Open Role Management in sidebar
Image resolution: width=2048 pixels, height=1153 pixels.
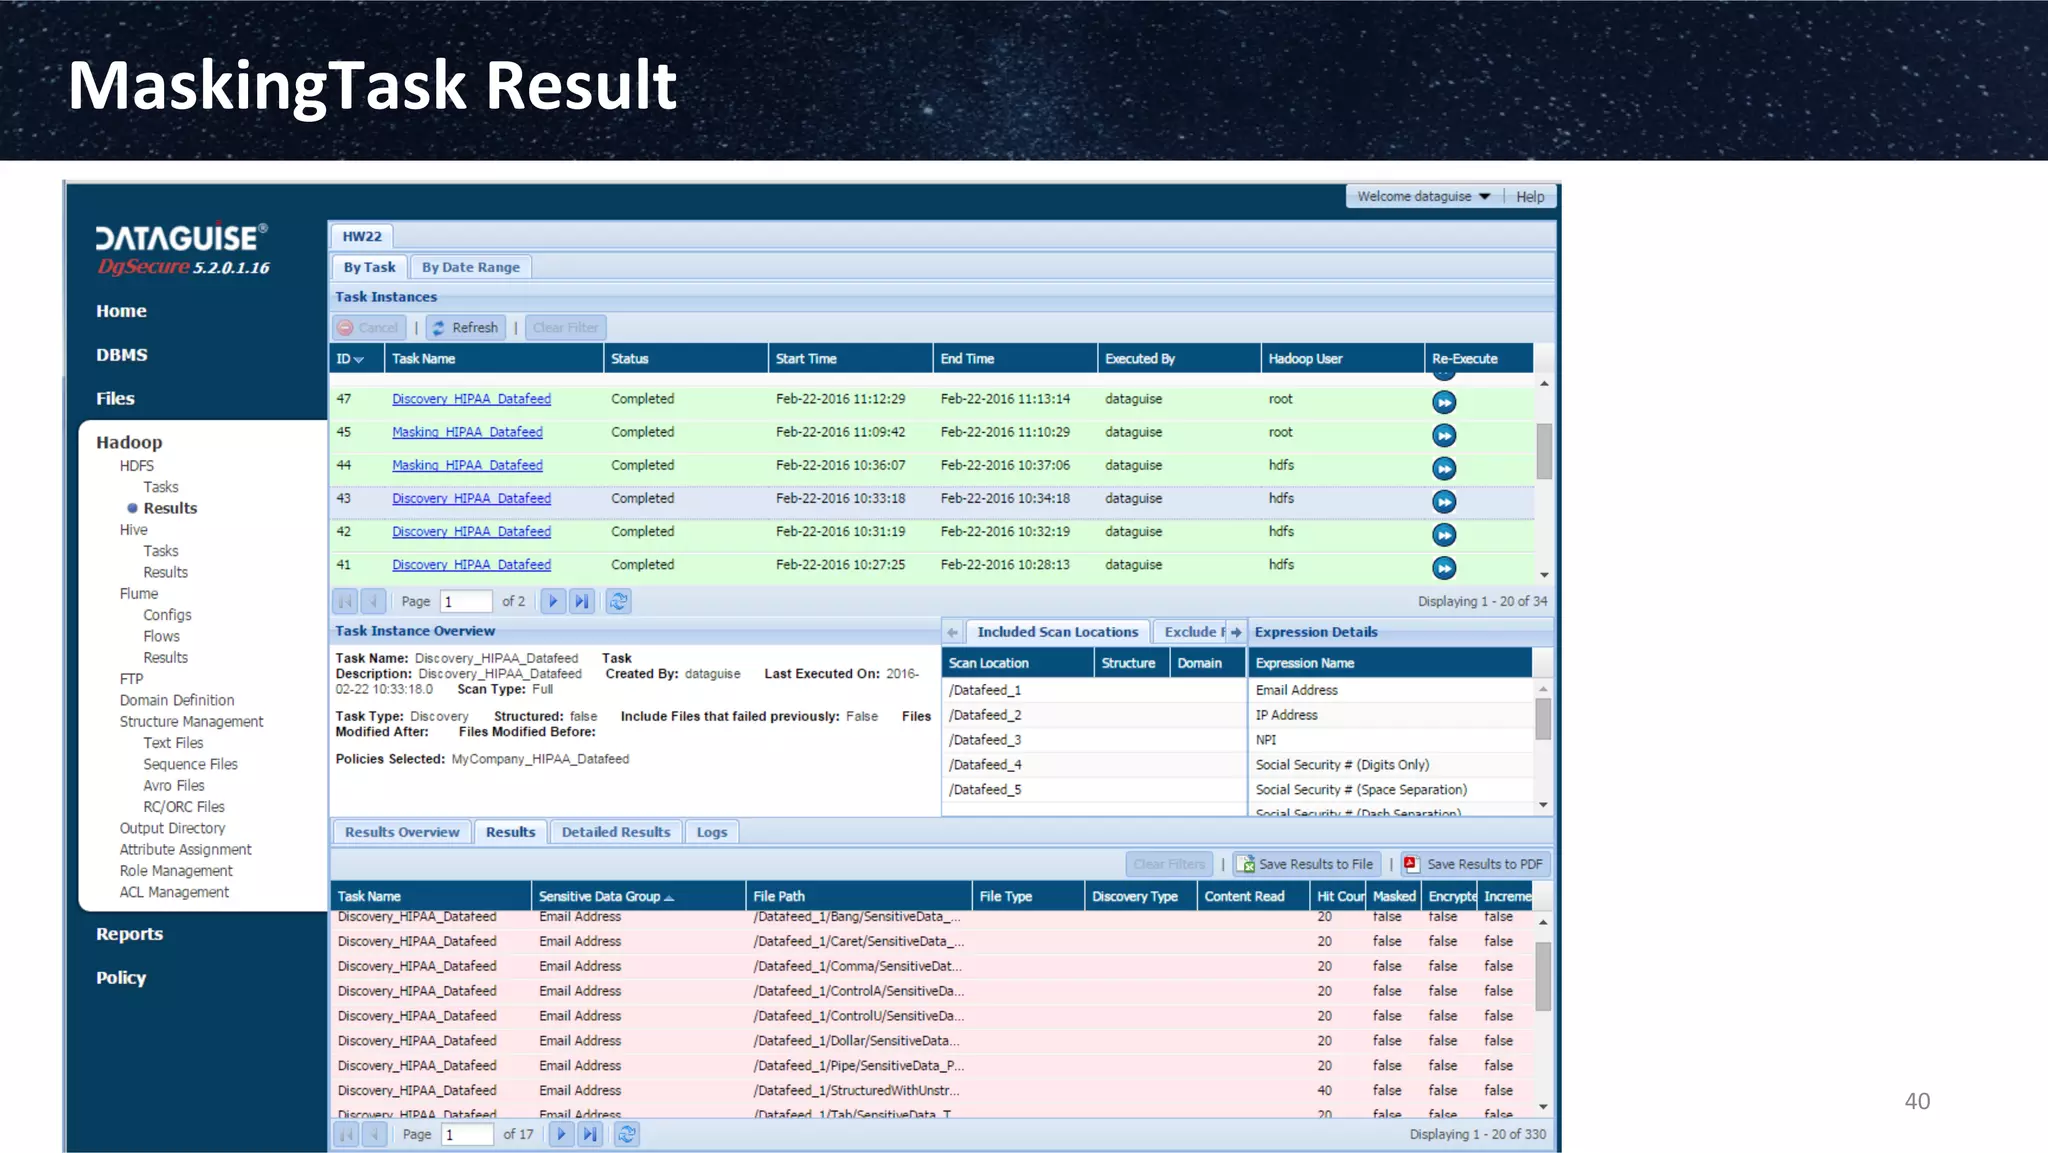point(176,871)
